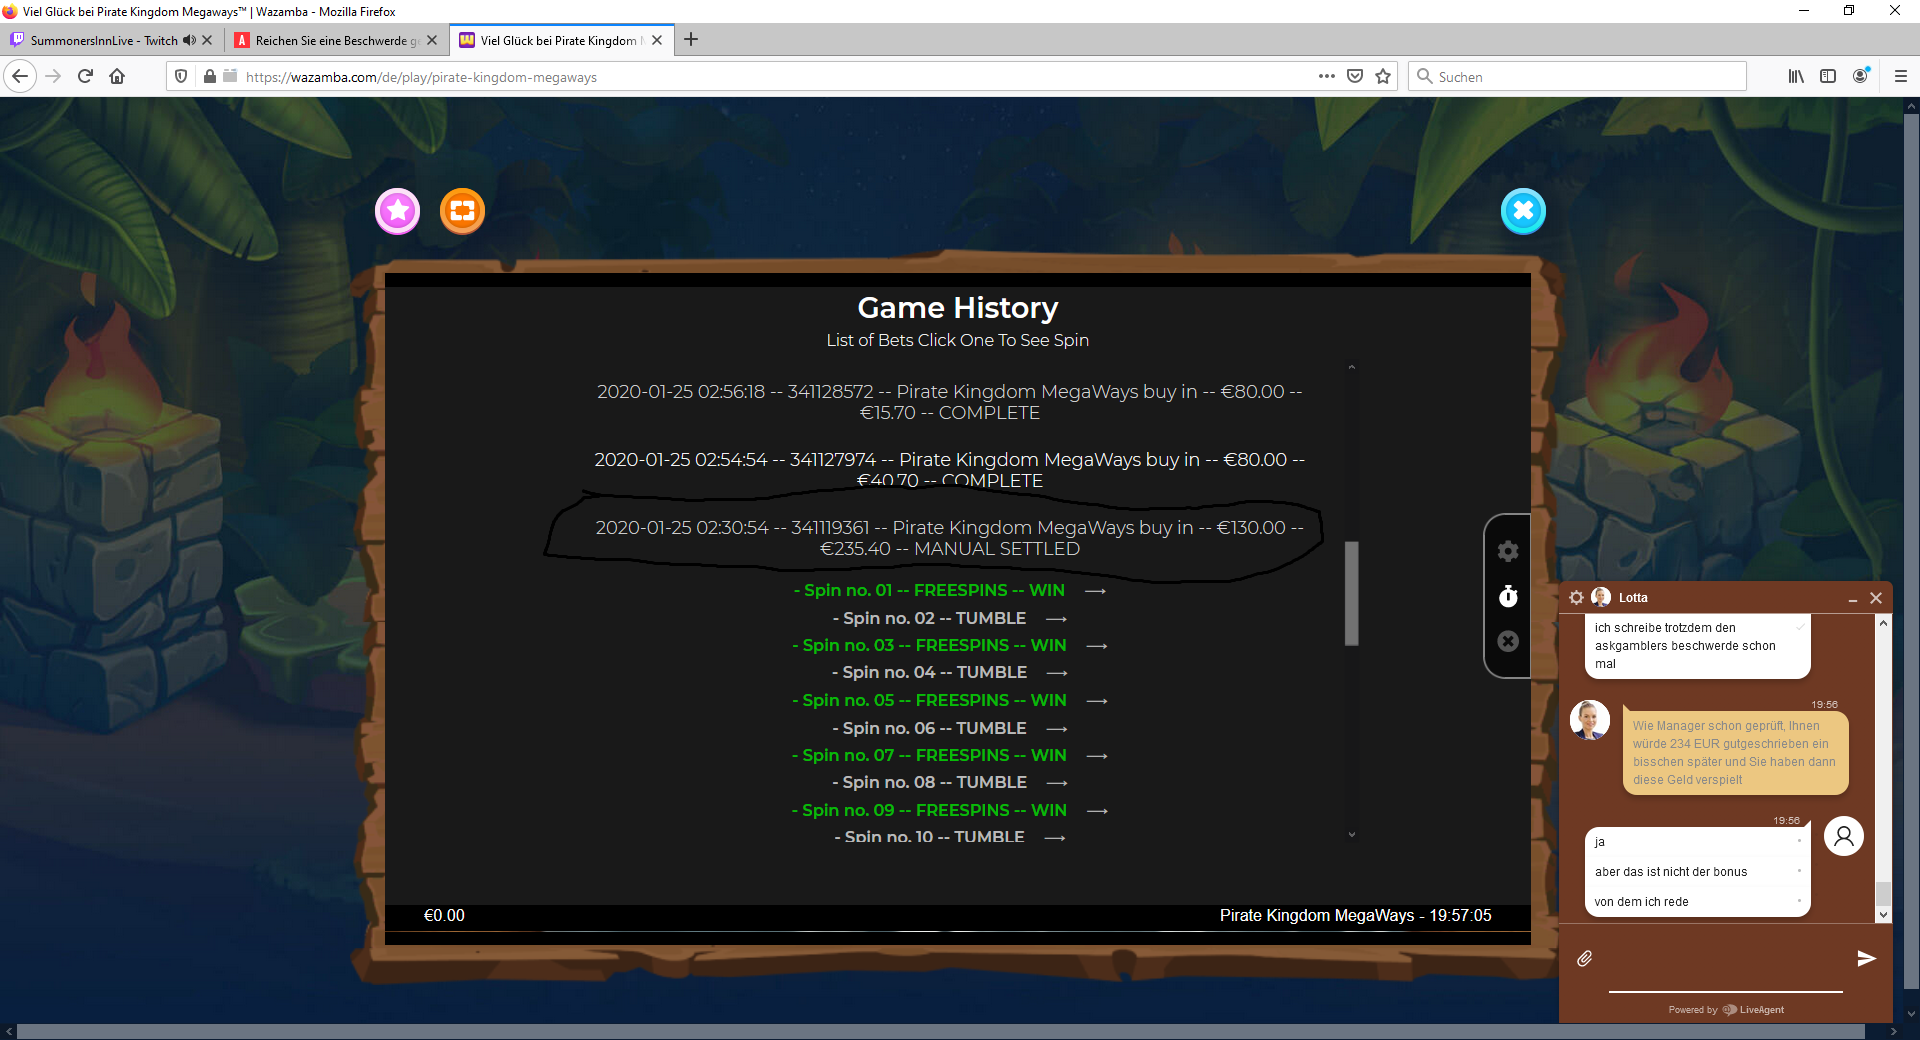Toggle the orange fullscreen game icon
Viewport: 1920px width, 1040px height.
pos(462,211)
